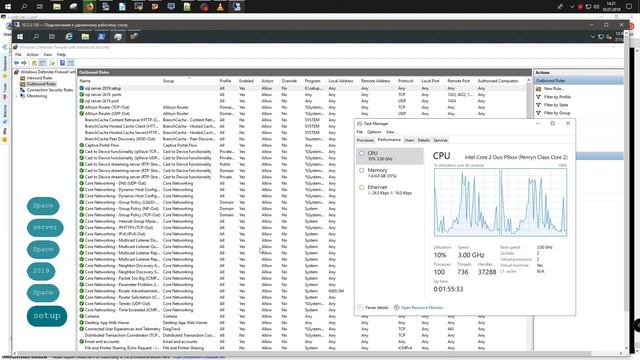640x360 pixels.
Task: Select Memory in the Task Manager sidebar
Action: [x=390, y=173]
